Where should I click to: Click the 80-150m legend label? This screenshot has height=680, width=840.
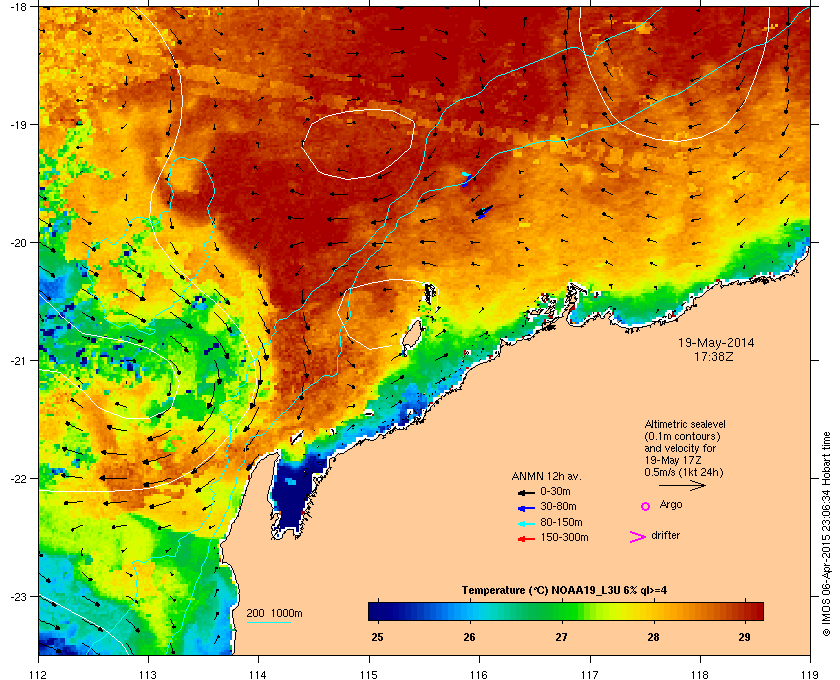[x=561, y=522]
